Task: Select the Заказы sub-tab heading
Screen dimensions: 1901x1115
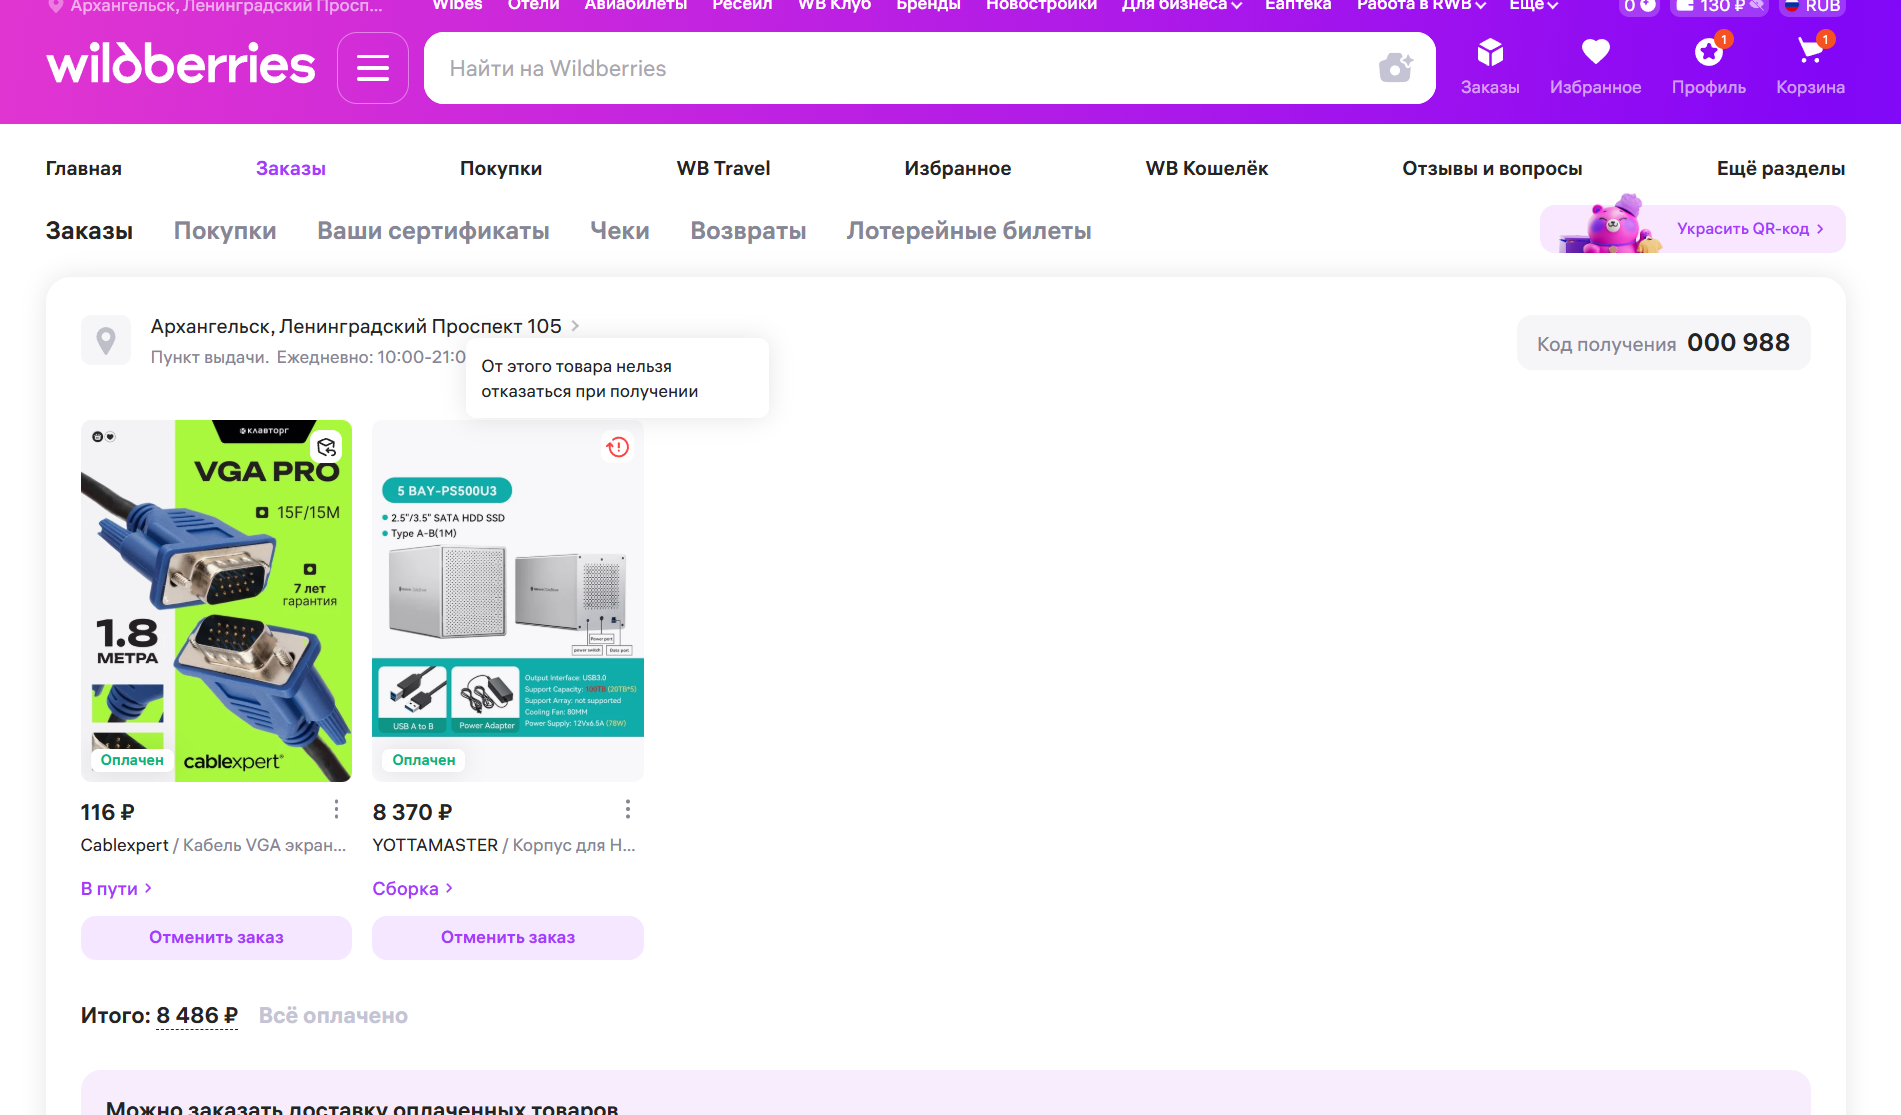Action: pos(89,231)
